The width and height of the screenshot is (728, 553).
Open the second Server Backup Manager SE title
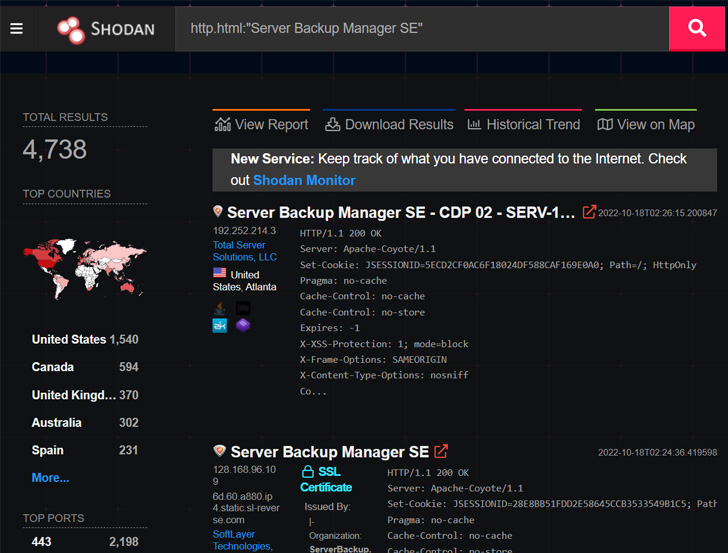(x=330, y=452)
